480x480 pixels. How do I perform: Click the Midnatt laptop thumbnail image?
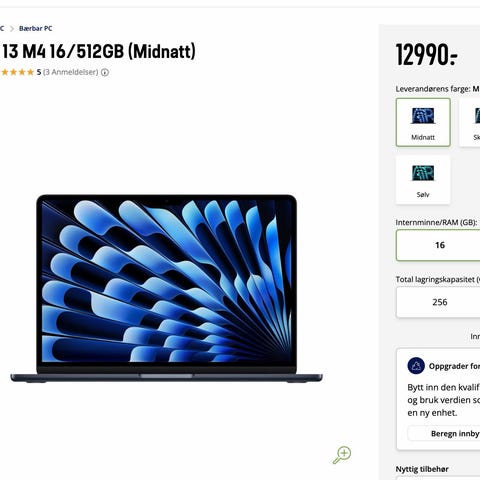click(x=423, y=116)
